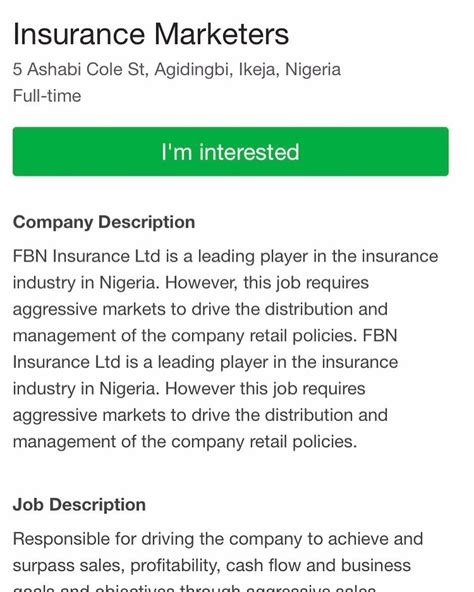Tap the green I'm interested button
This screenshot has width=474, height=592.
click(230, 151)
